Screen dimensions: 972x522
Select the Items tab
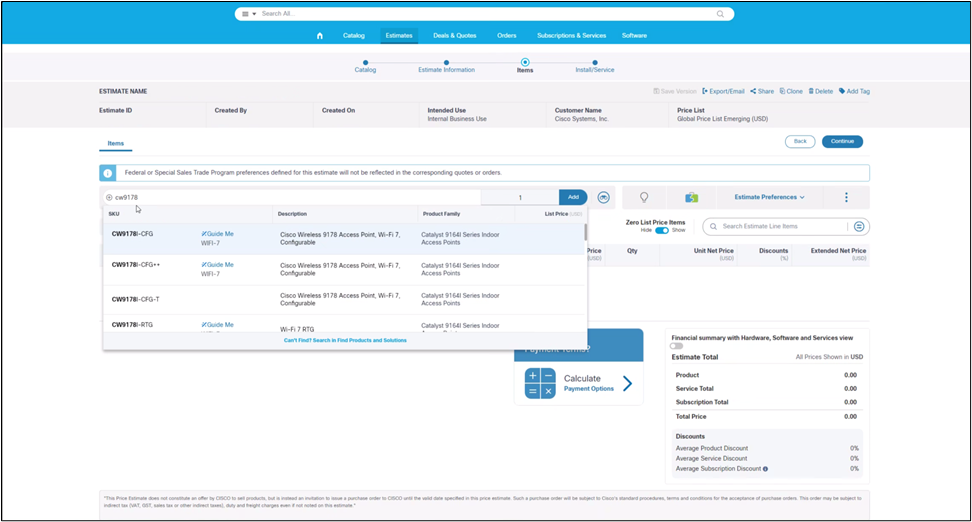tap(115, 143)
